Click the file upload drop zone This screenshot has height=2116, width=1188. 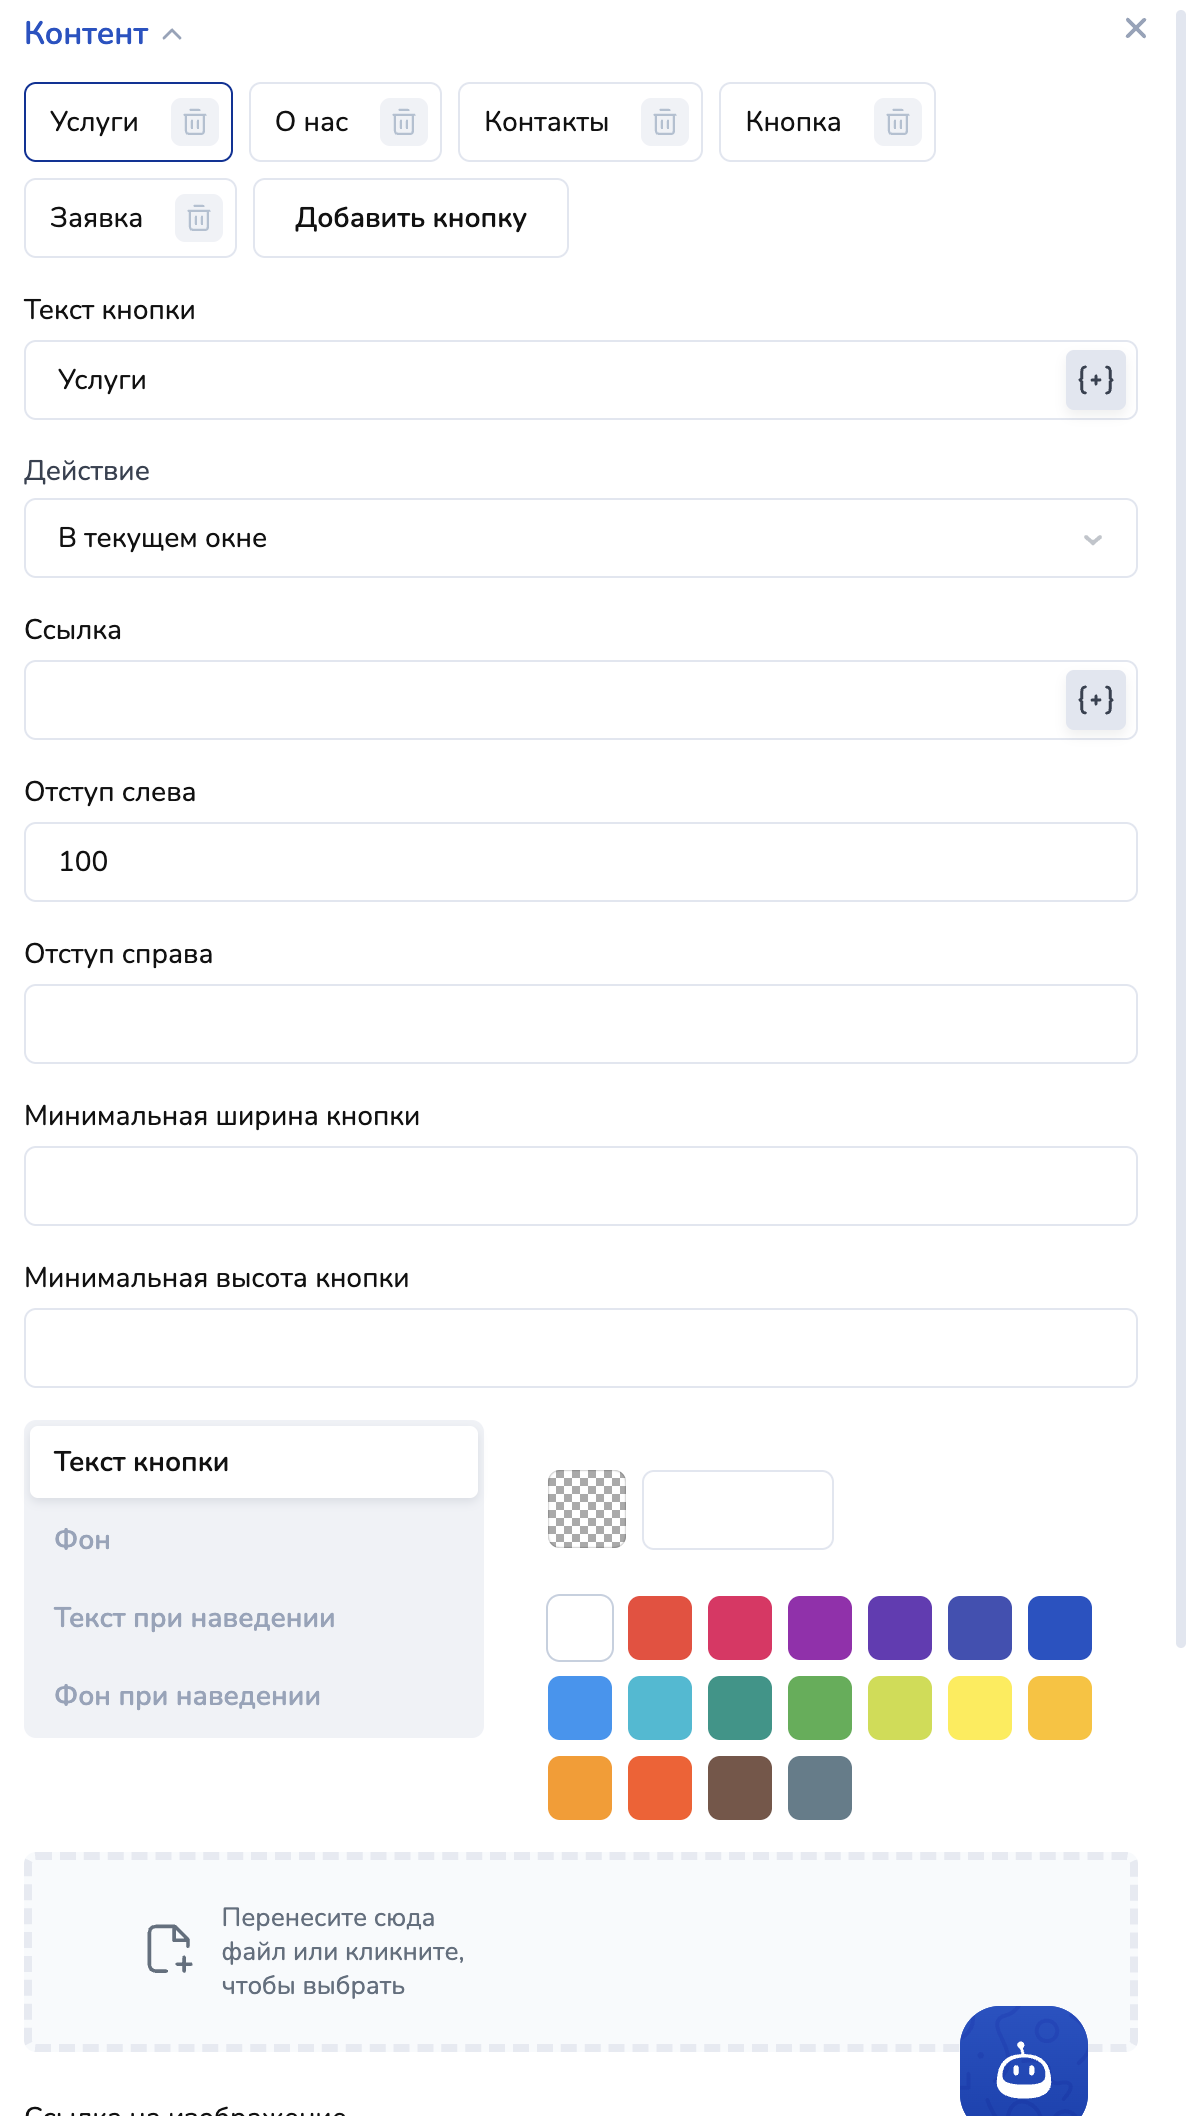[580, 1951]
